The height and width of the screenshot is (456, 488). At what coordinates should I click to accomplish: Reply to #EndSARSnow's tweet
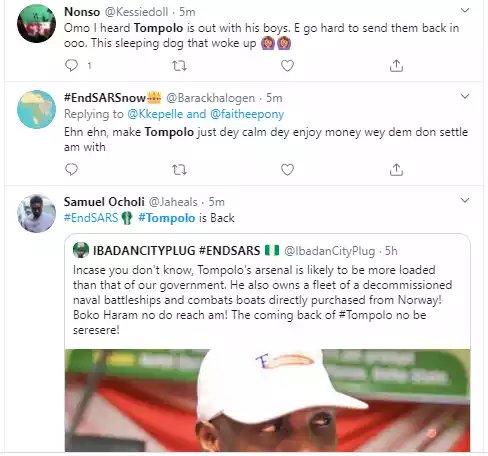(71, 169)
